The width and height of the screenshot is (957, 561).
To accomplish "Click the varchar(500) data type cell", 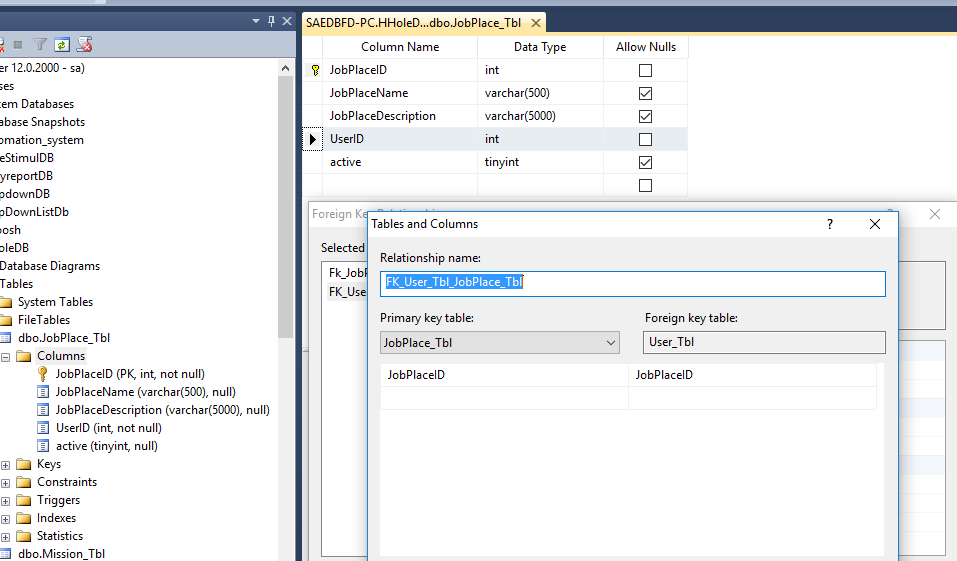I will coord(540,93).
